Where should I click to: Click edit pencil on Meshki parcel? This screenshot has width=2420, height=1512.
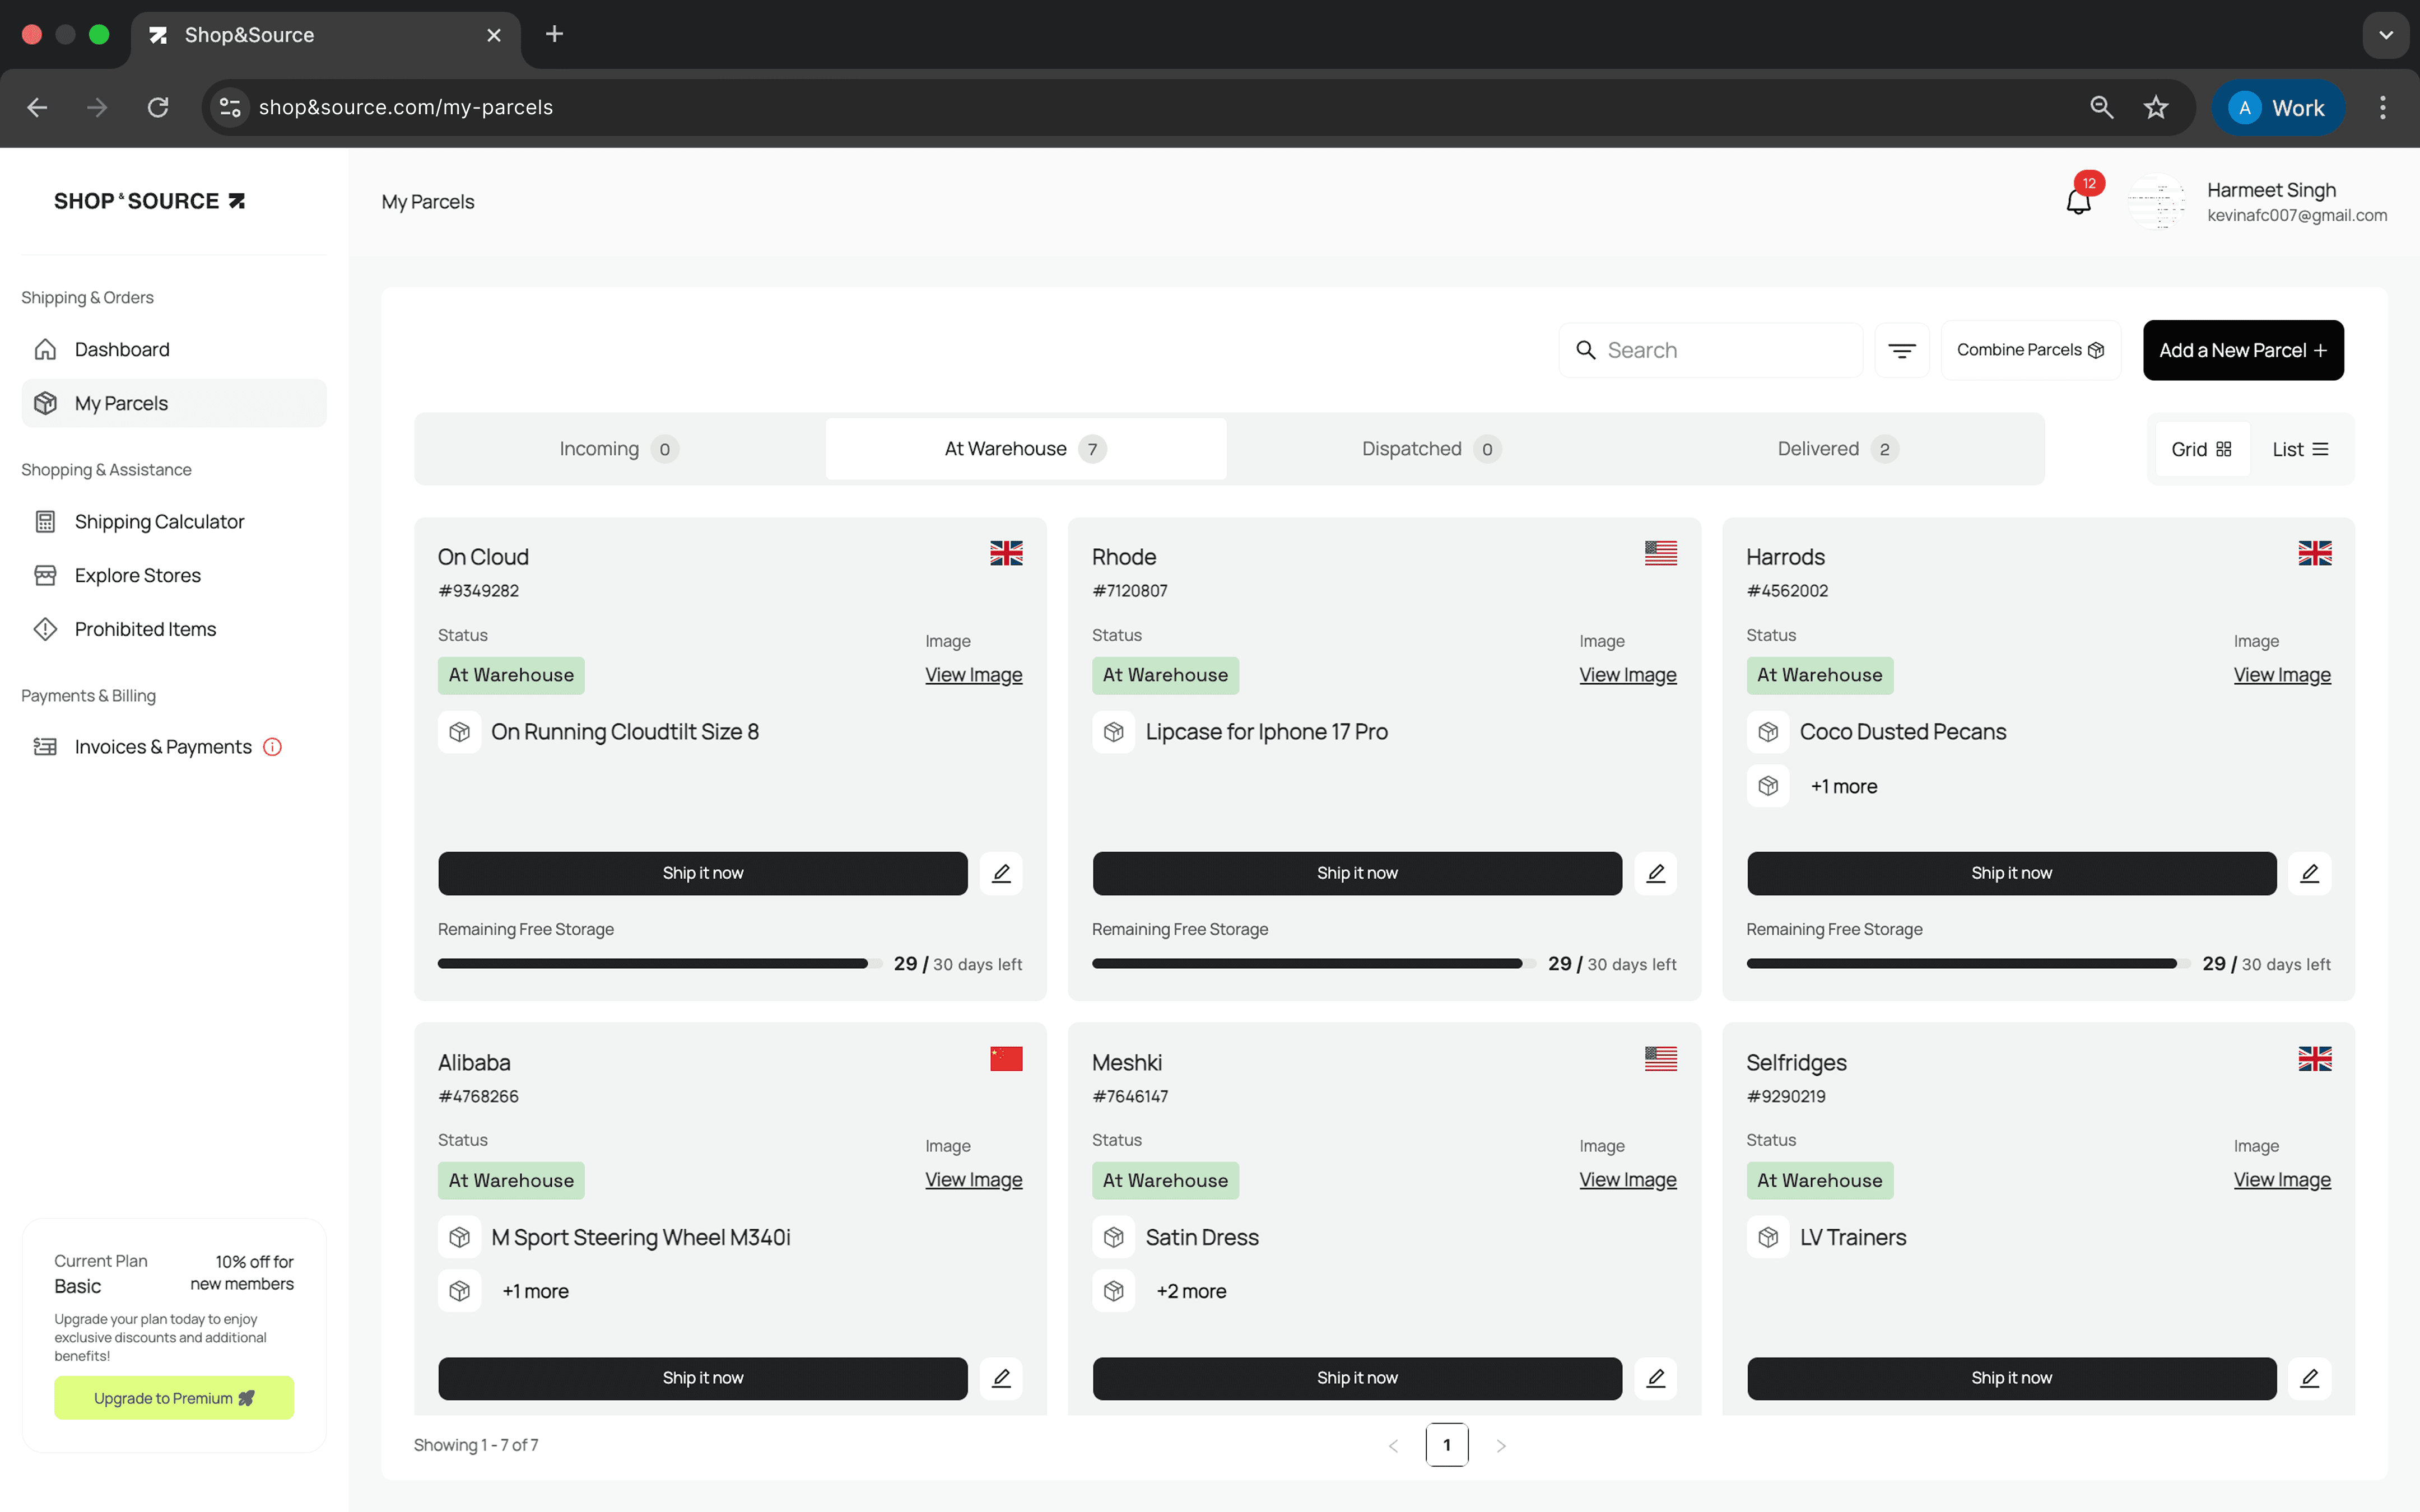click(x=1655, y=1378)
